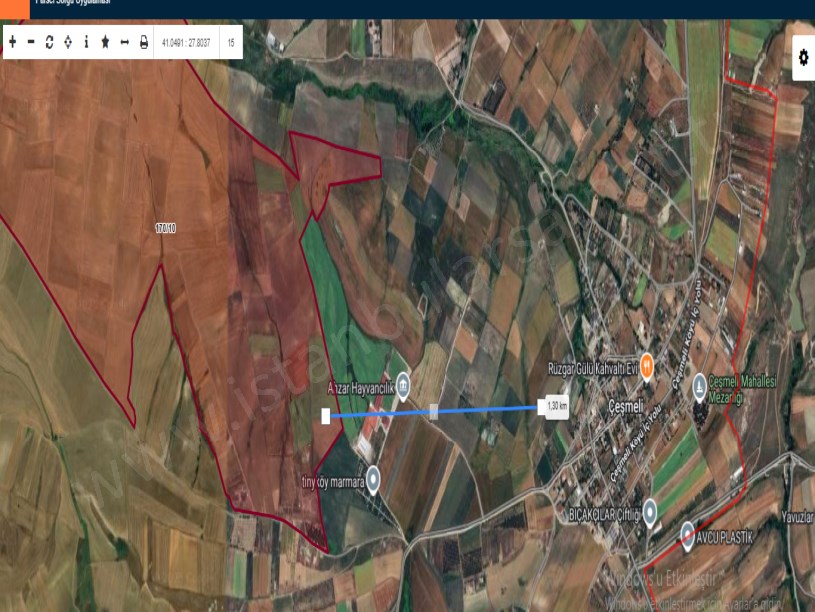This screenshot has width=815, height=612.
Task: Click the tiny köy marmara location pin
Action: [373, 479]
